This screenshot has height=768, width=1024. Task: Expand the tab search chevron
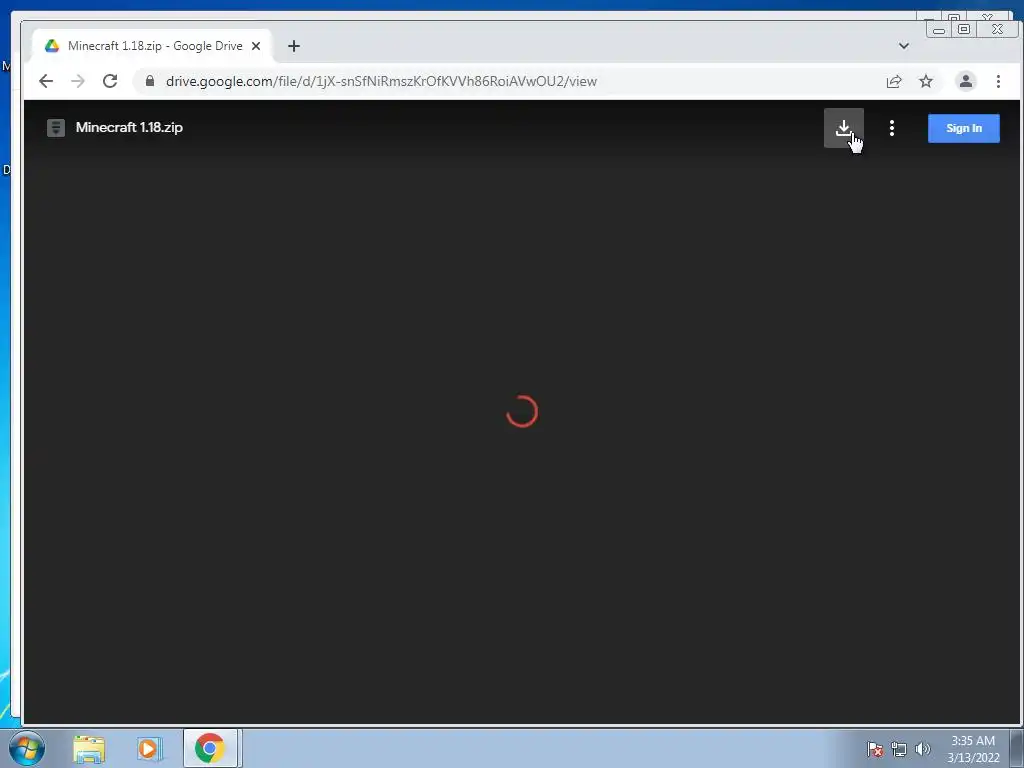coord(903,46)
